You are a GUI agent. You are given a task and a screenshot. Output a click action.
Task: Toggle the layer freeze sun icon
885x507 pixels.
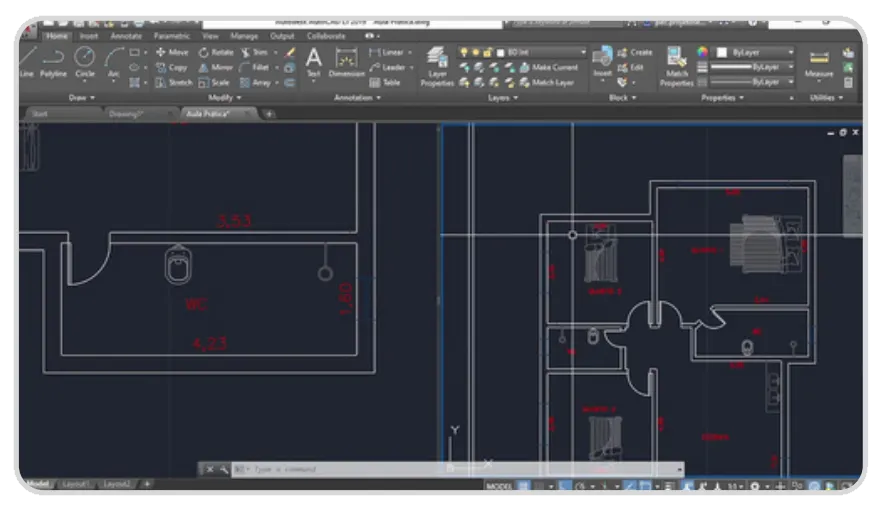(476, 53)
